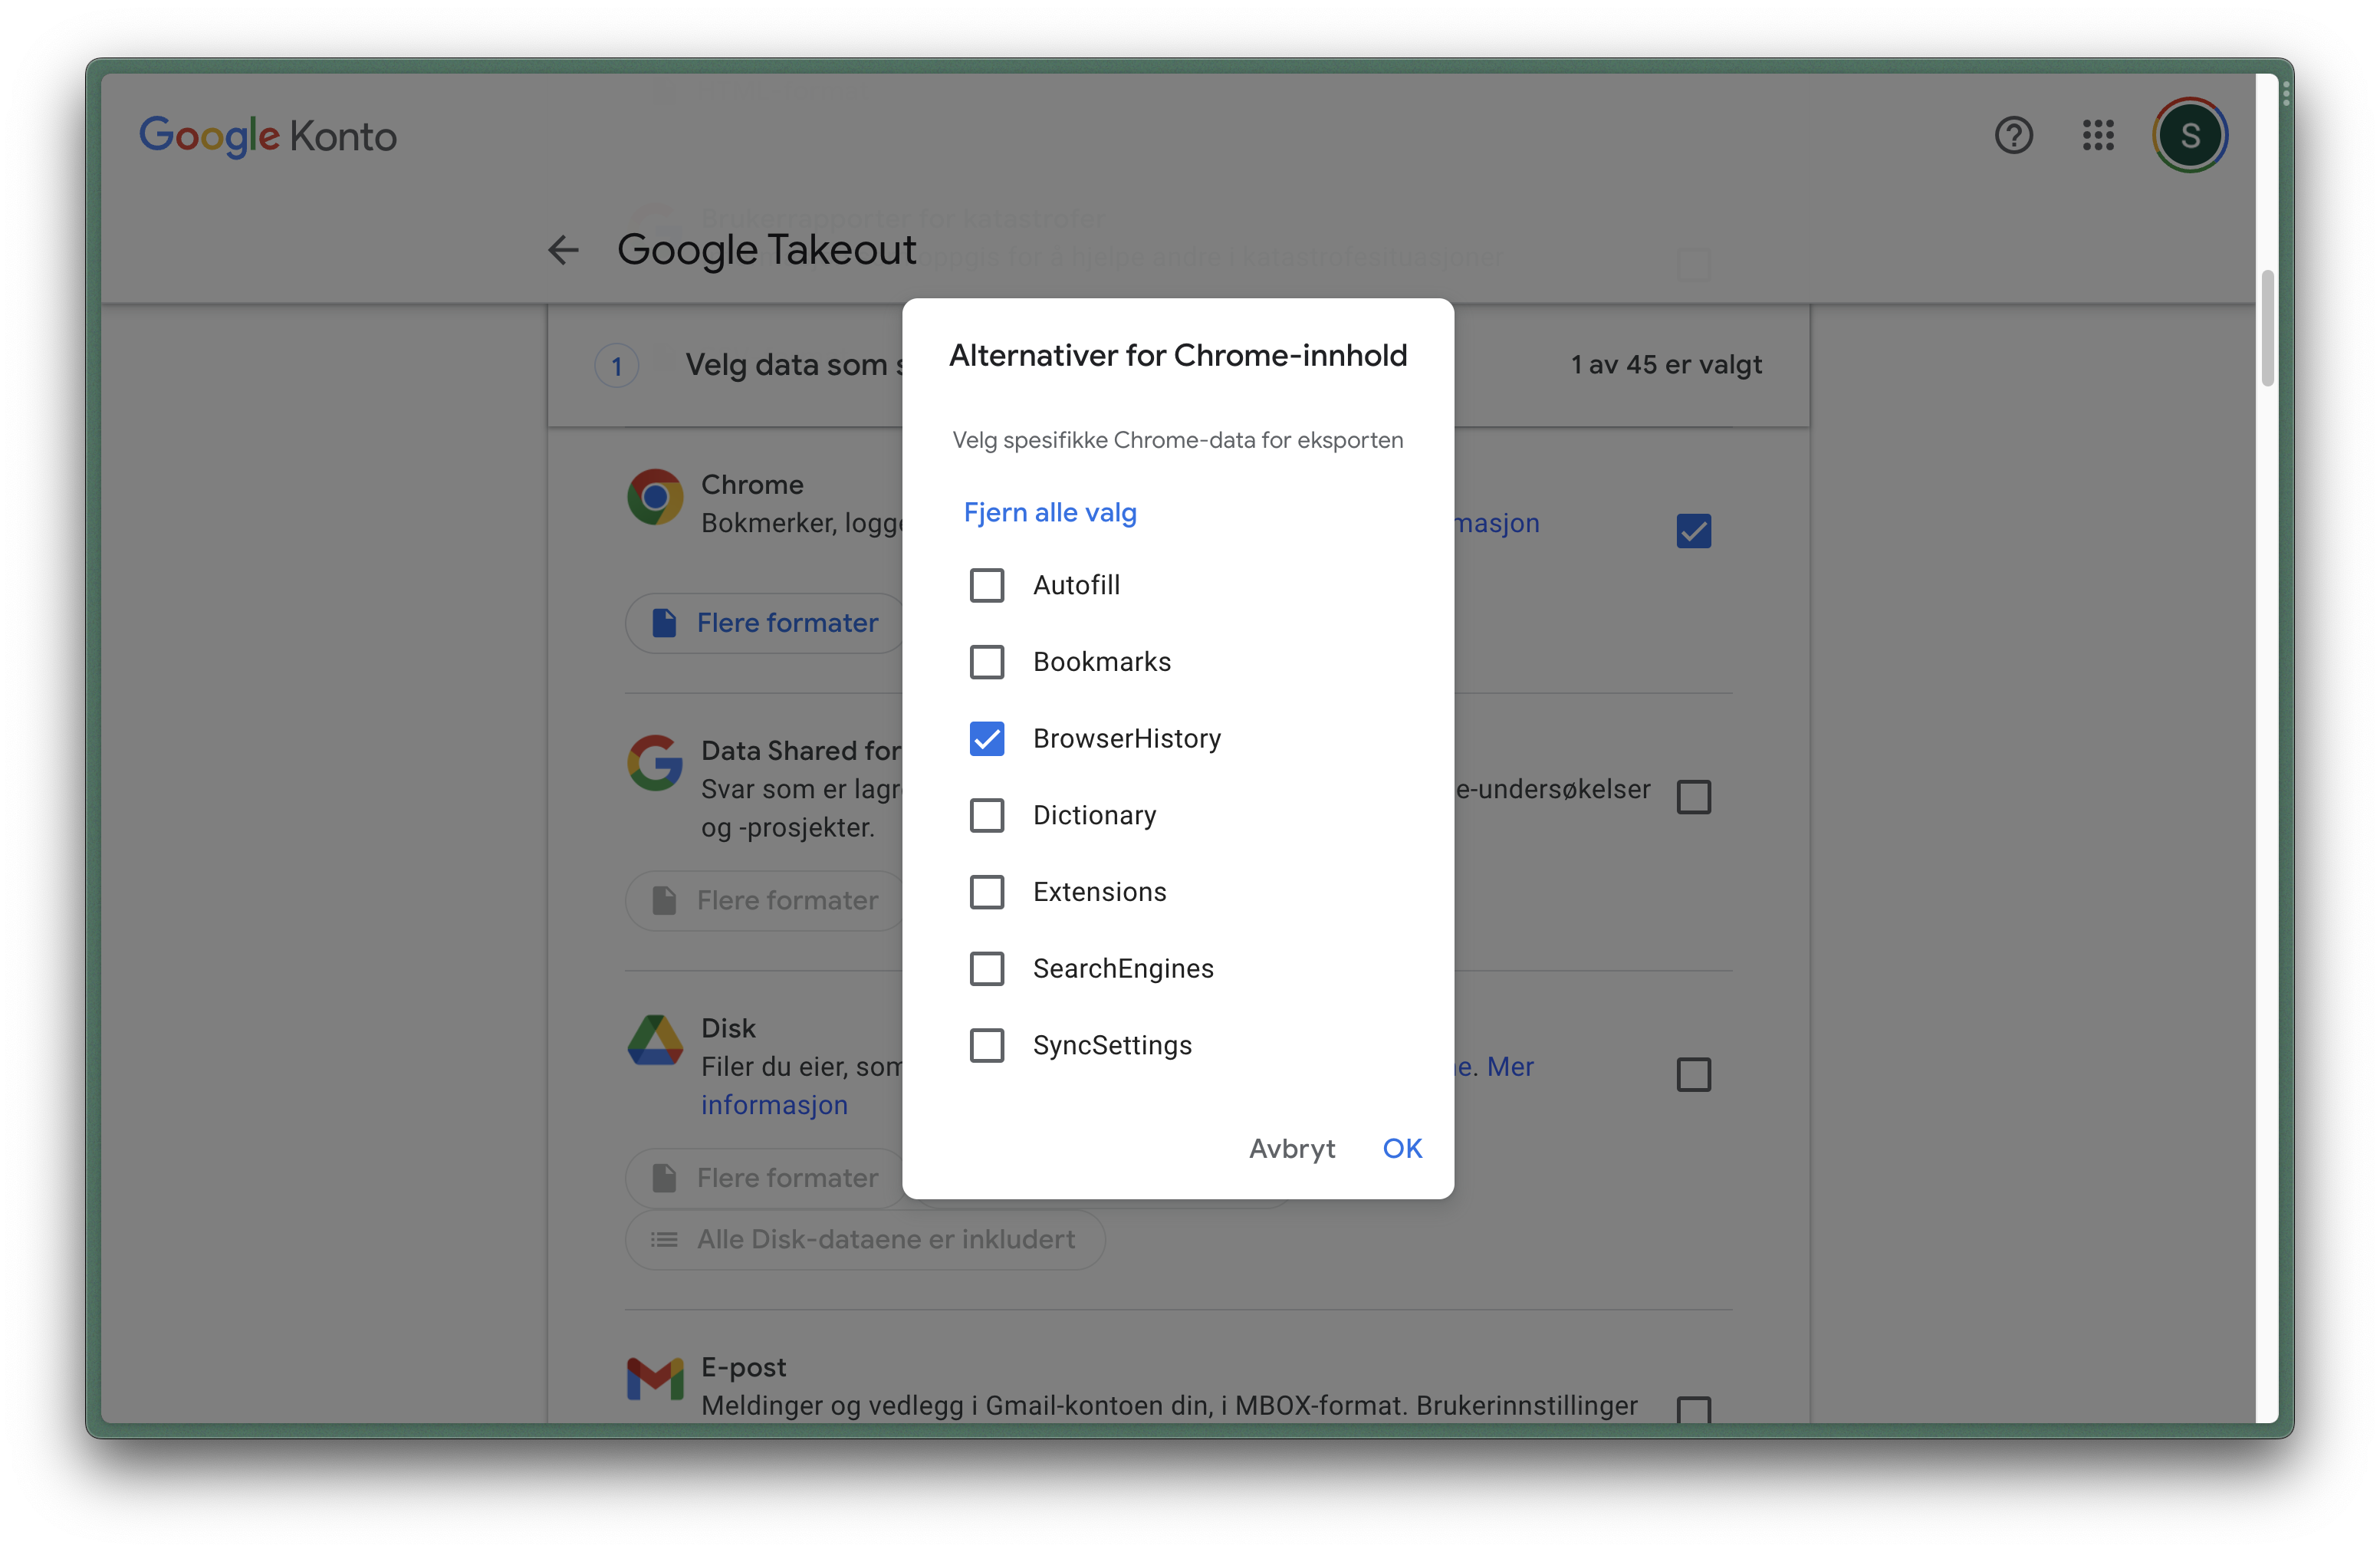Click the Fjern alle valg link

1050,512
